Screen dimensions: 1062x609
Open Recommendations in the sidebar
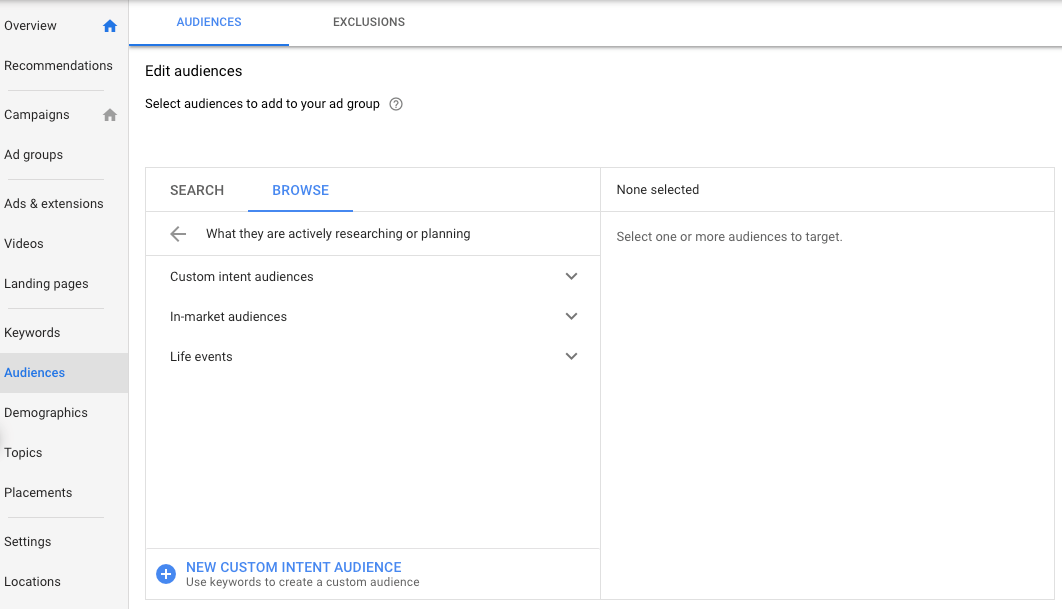58,66
